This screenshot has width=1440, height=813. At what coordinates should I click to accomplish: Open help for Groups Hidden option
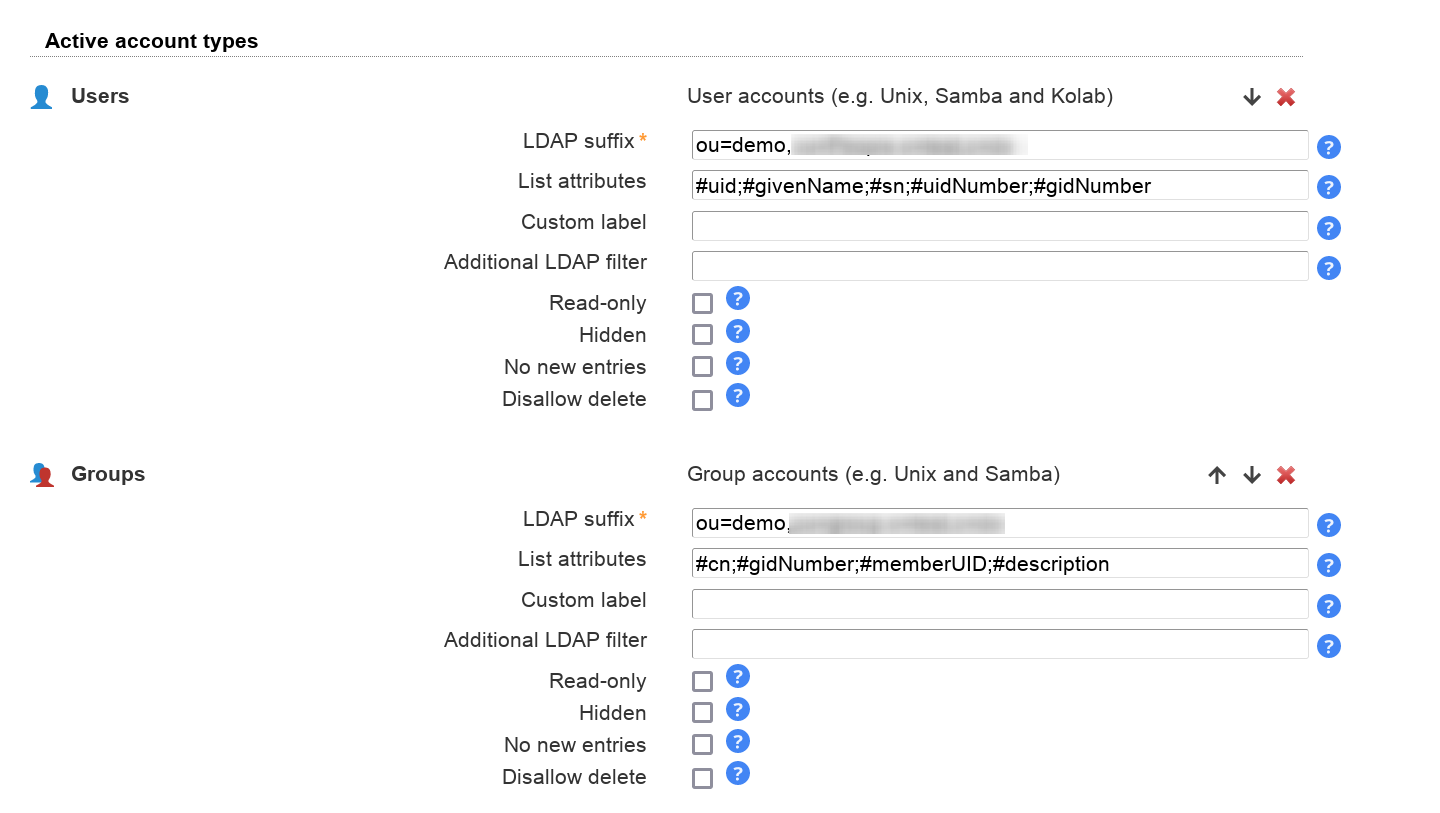click(x=737, y=709)
